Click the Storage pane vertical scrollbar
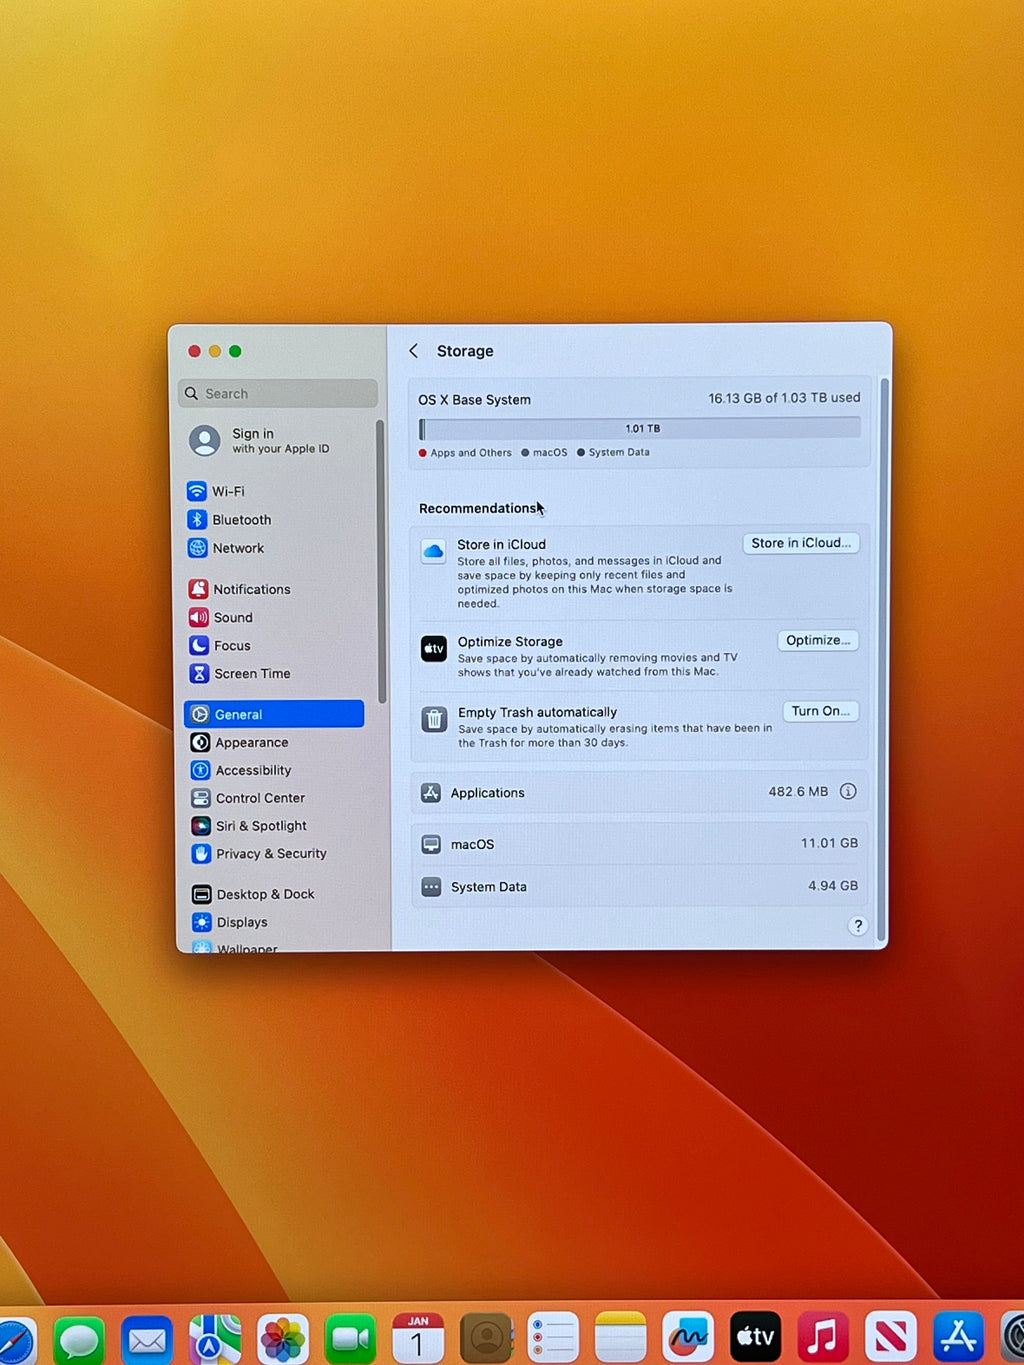This screenshot has width=1024, height=1365. pos(884,660)
